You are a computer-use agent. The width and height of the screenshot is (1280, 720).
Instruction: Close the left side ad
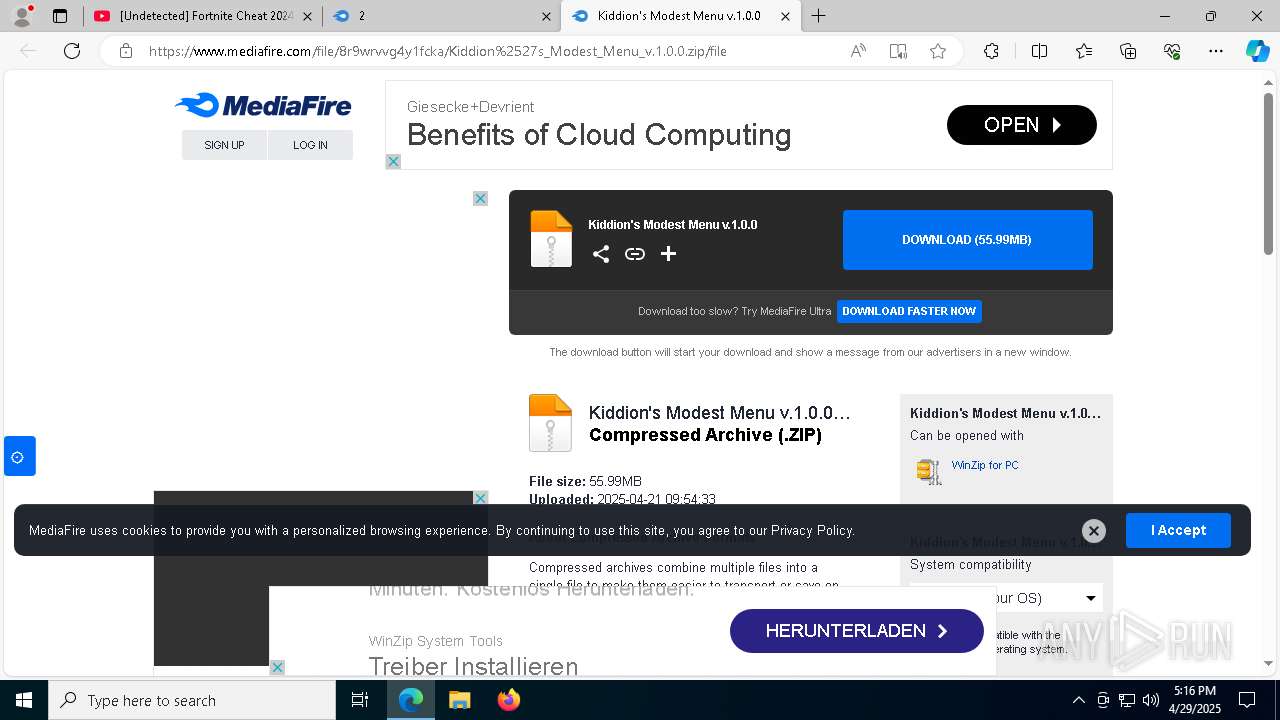click(480, 198)
